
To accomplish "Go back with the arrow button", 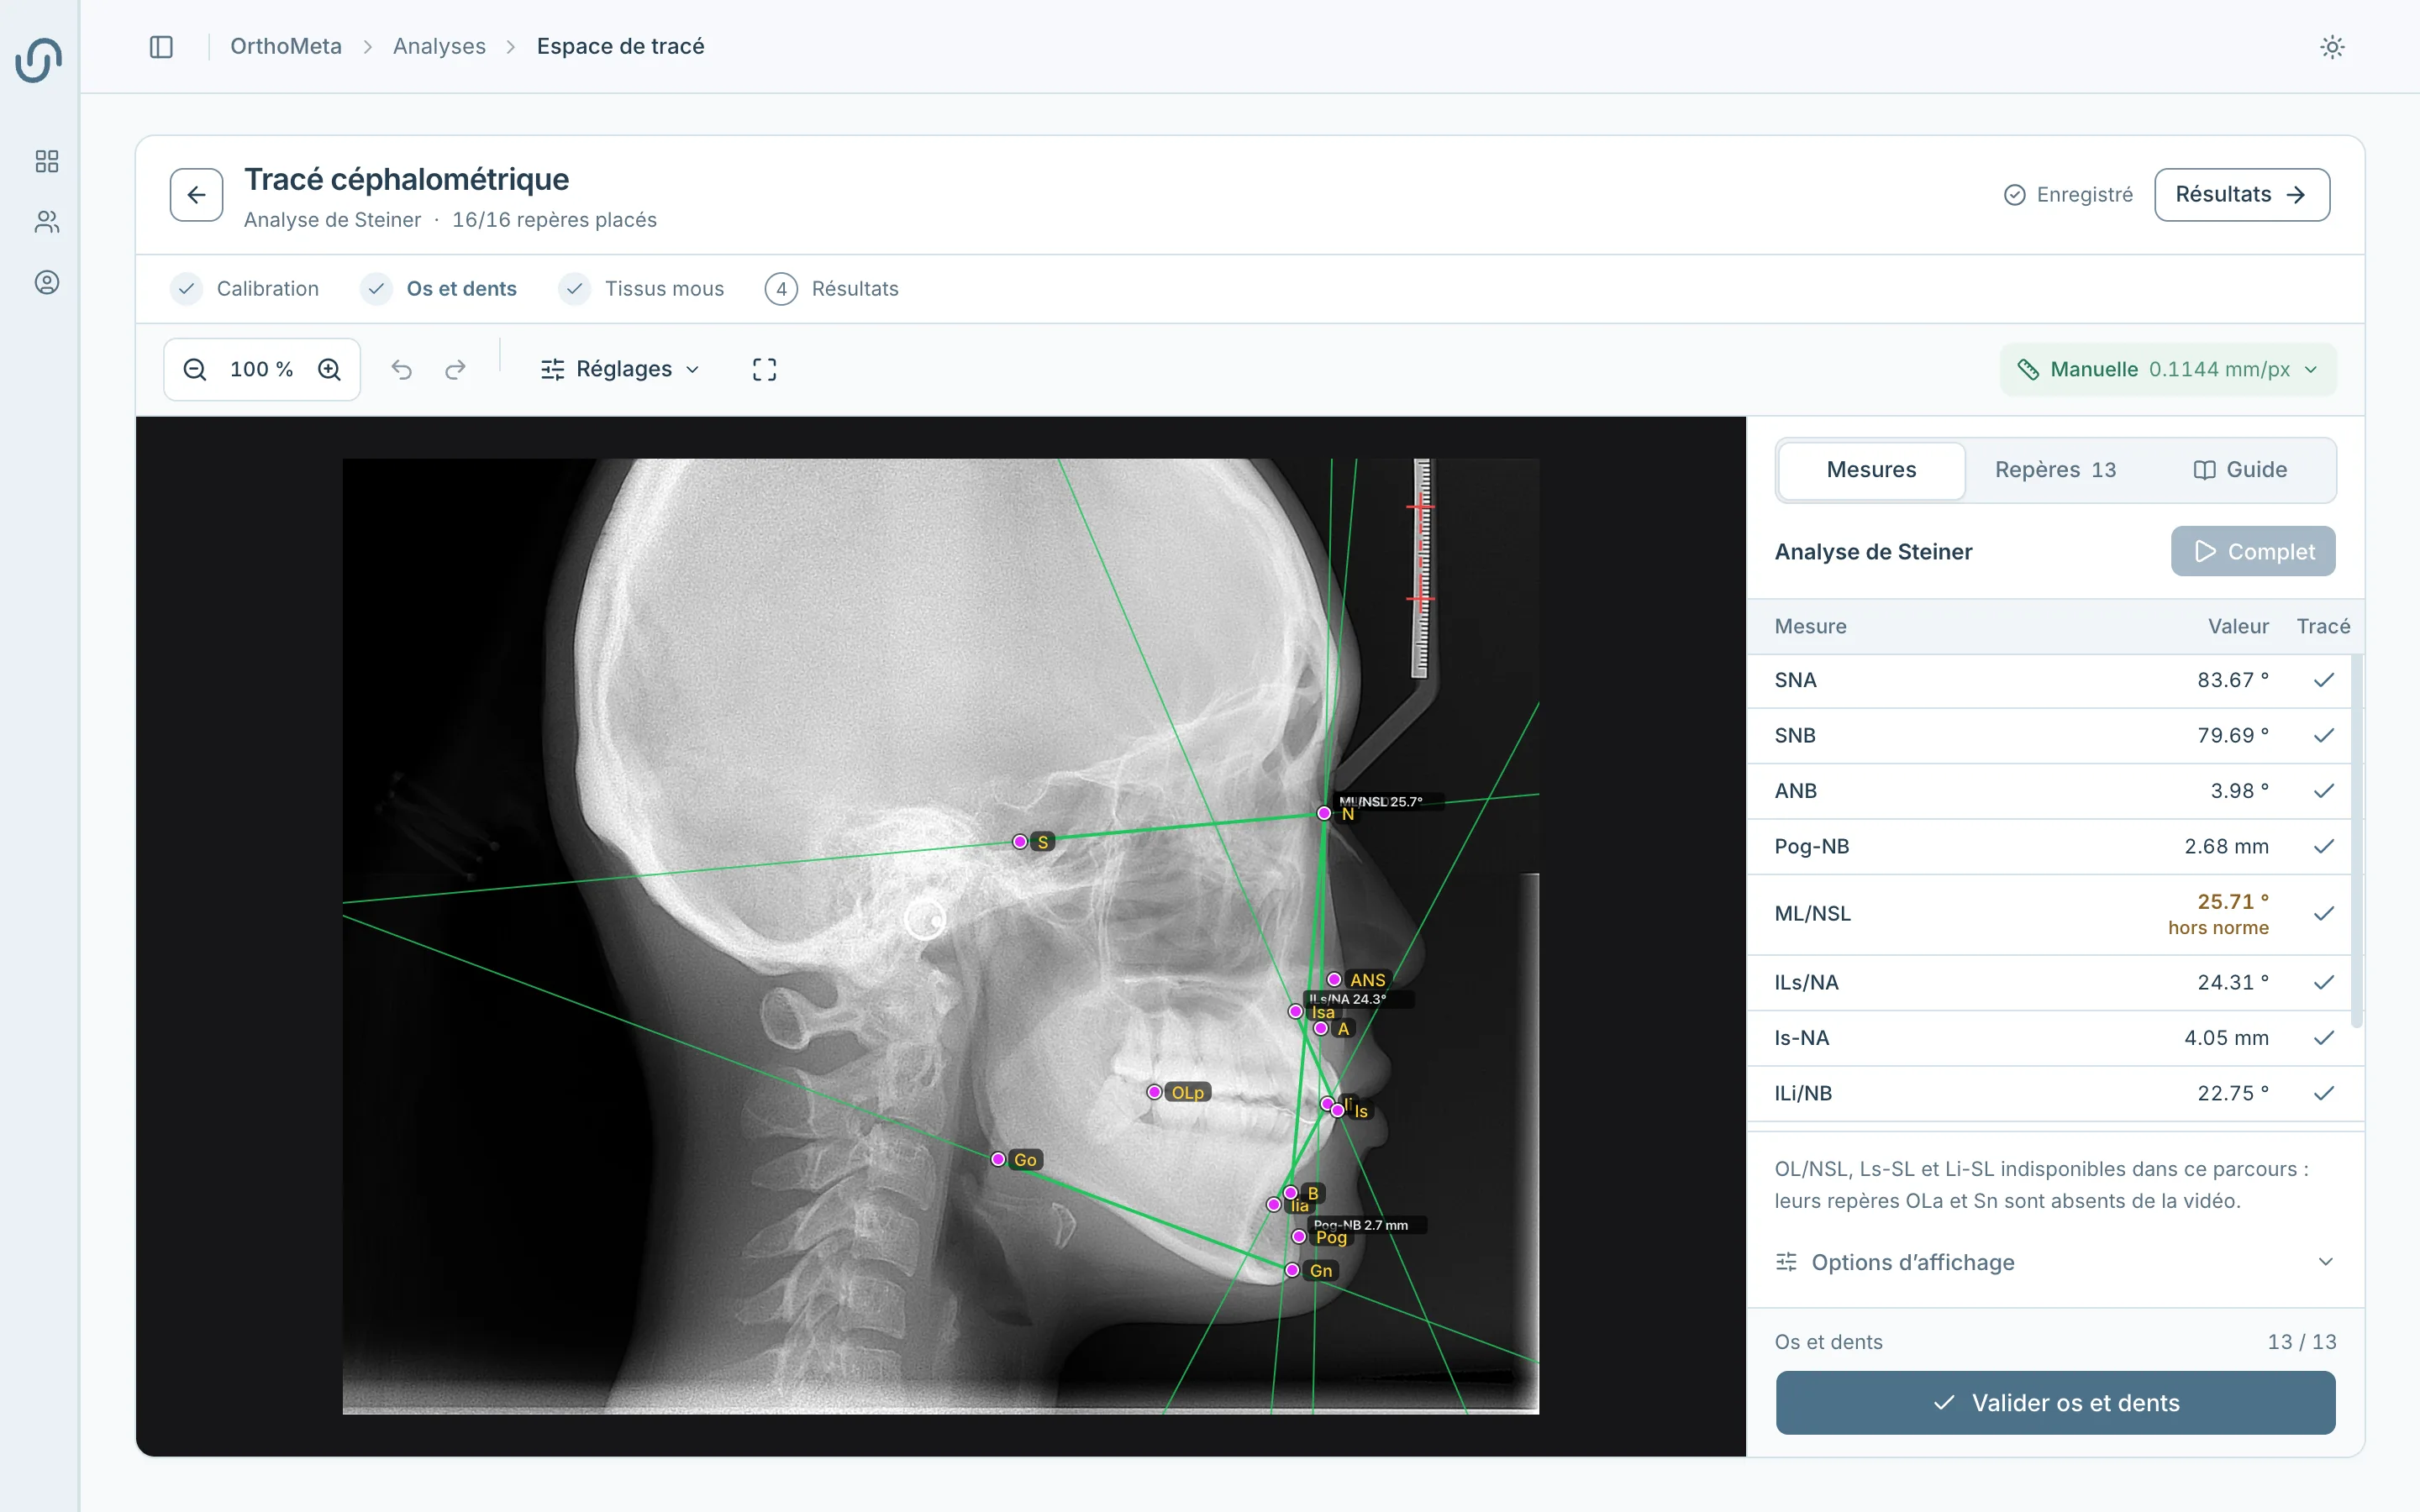I will click(196, 194).
